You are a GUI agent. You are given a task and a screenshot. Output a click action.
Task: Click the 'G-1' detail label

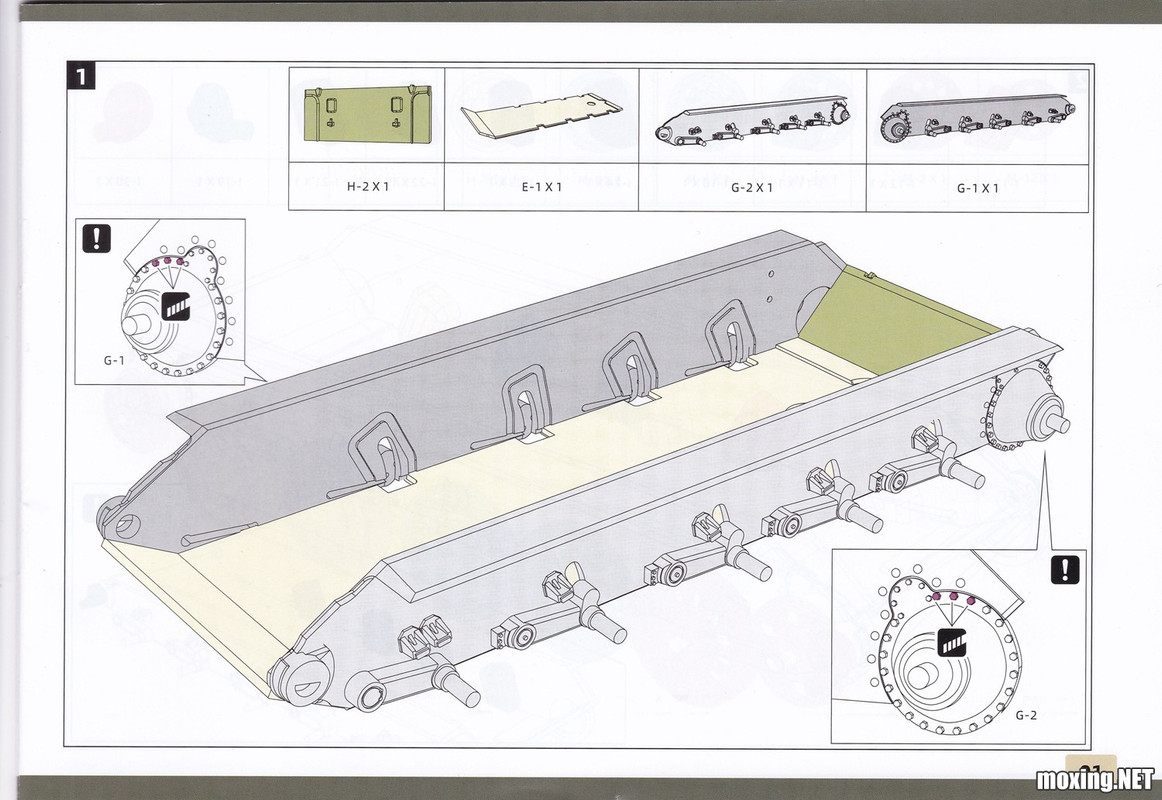114,361
